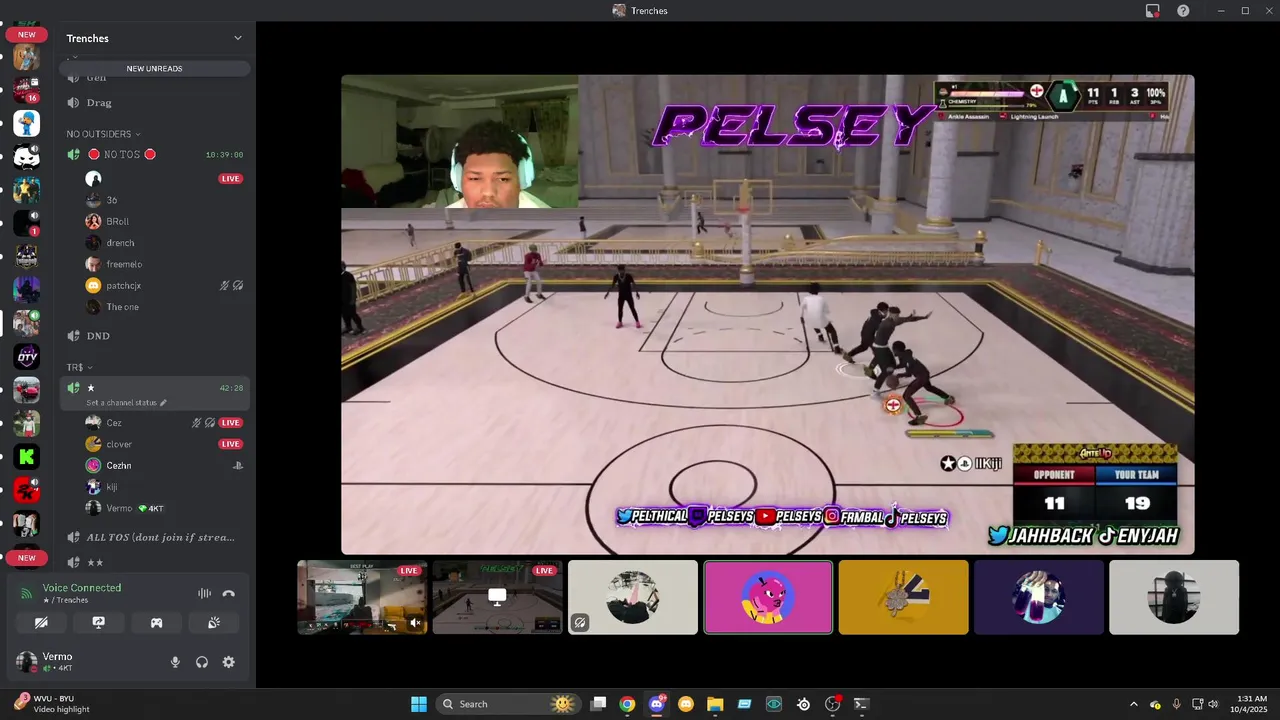Open the terminal app in taskbar

pyautogui.click(x=861, y=704)
